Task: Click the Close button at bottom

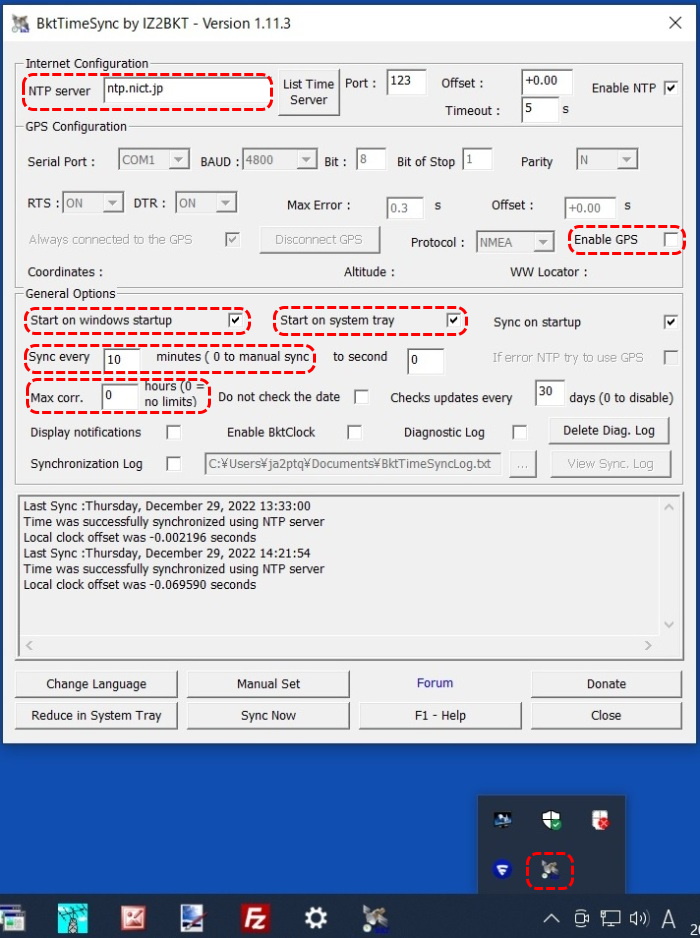Action: [x=606, y=716]
